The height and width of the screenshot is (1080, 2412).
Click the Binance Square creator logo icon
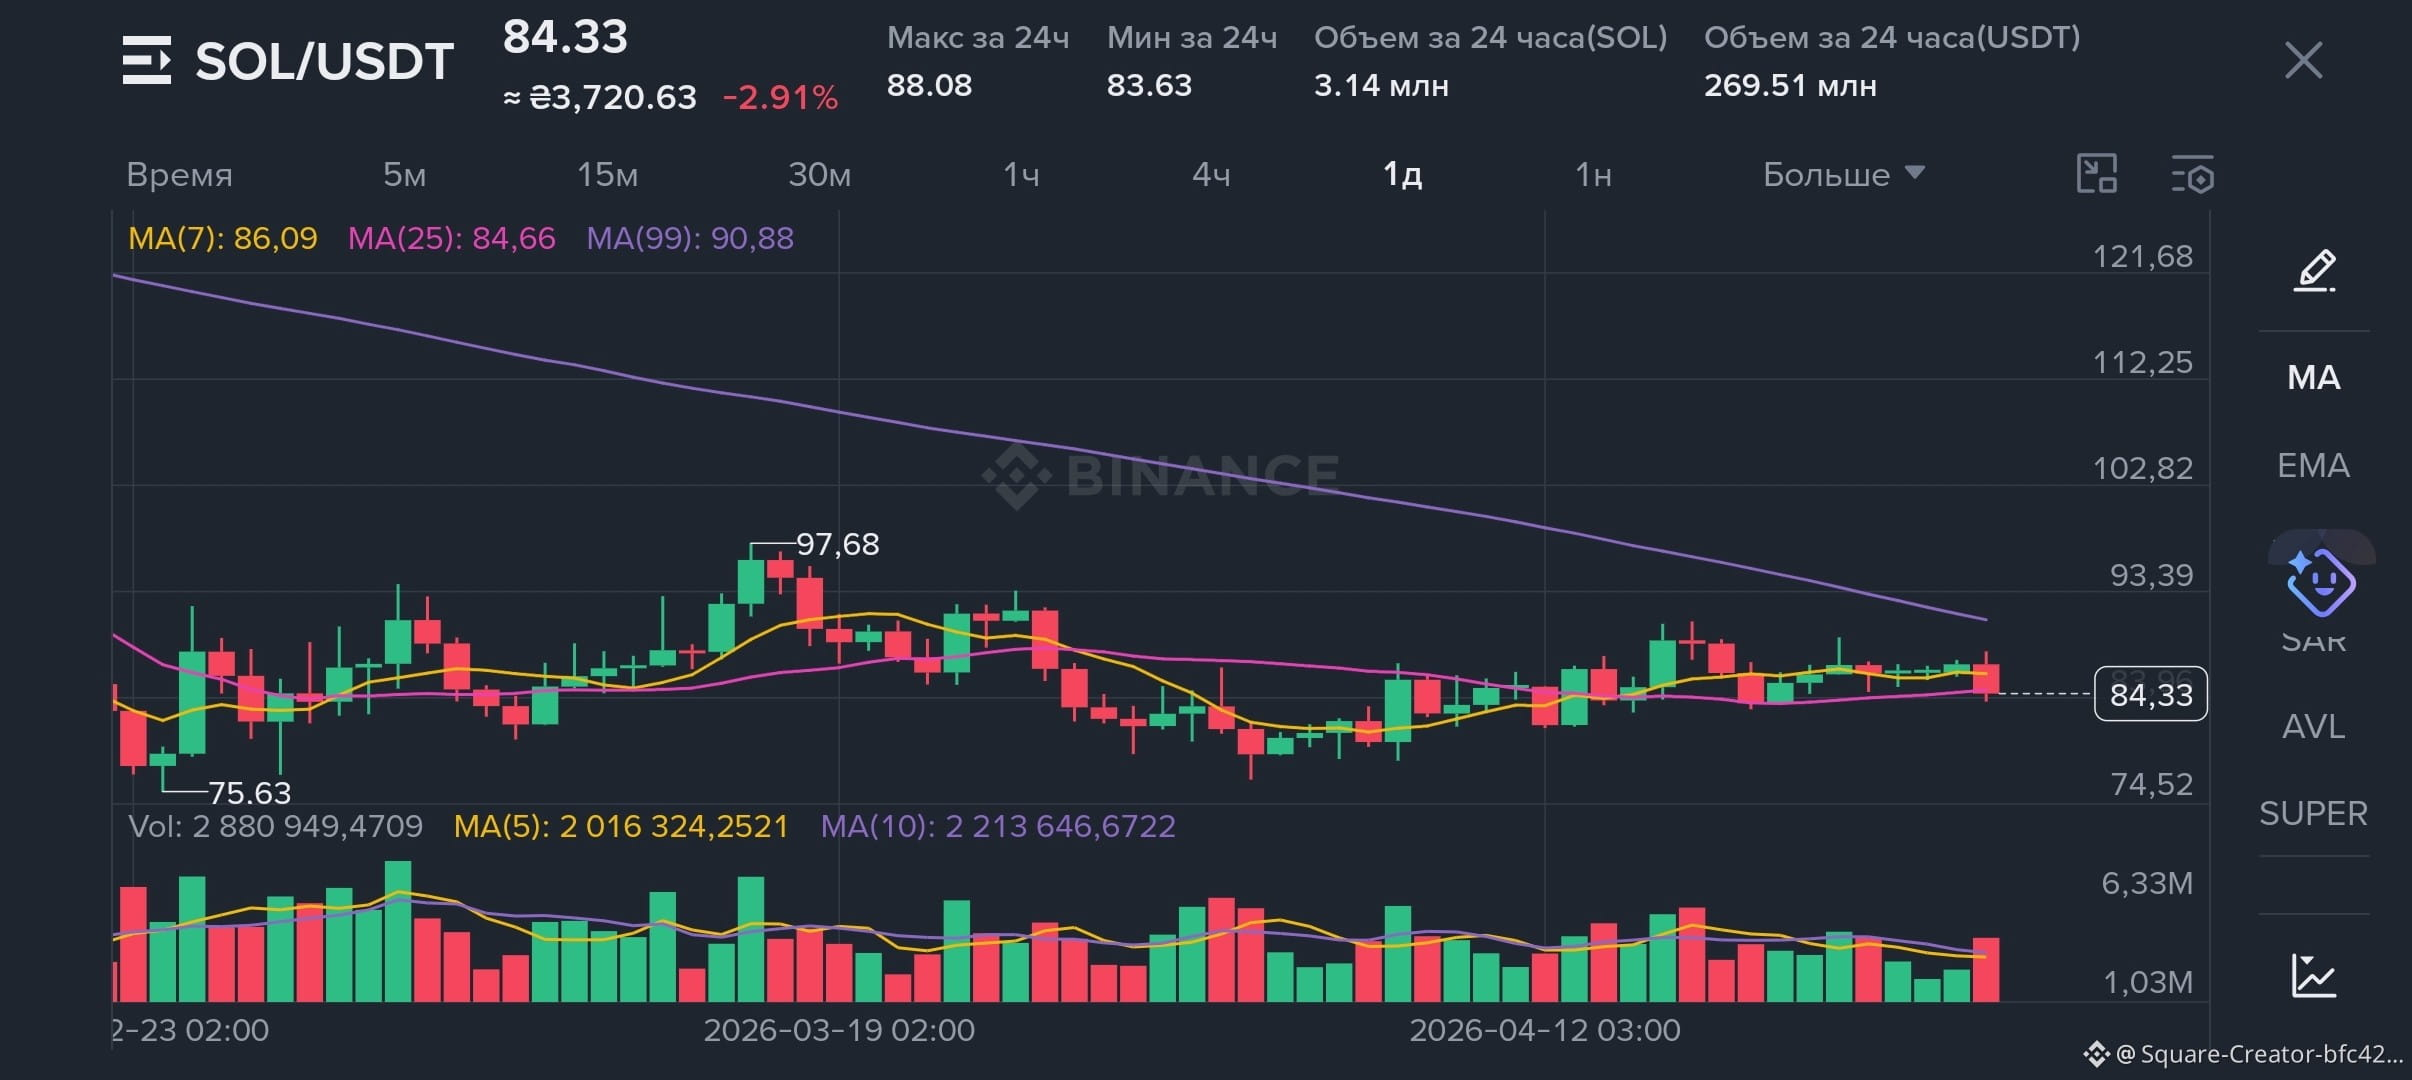[2096, 1054]
